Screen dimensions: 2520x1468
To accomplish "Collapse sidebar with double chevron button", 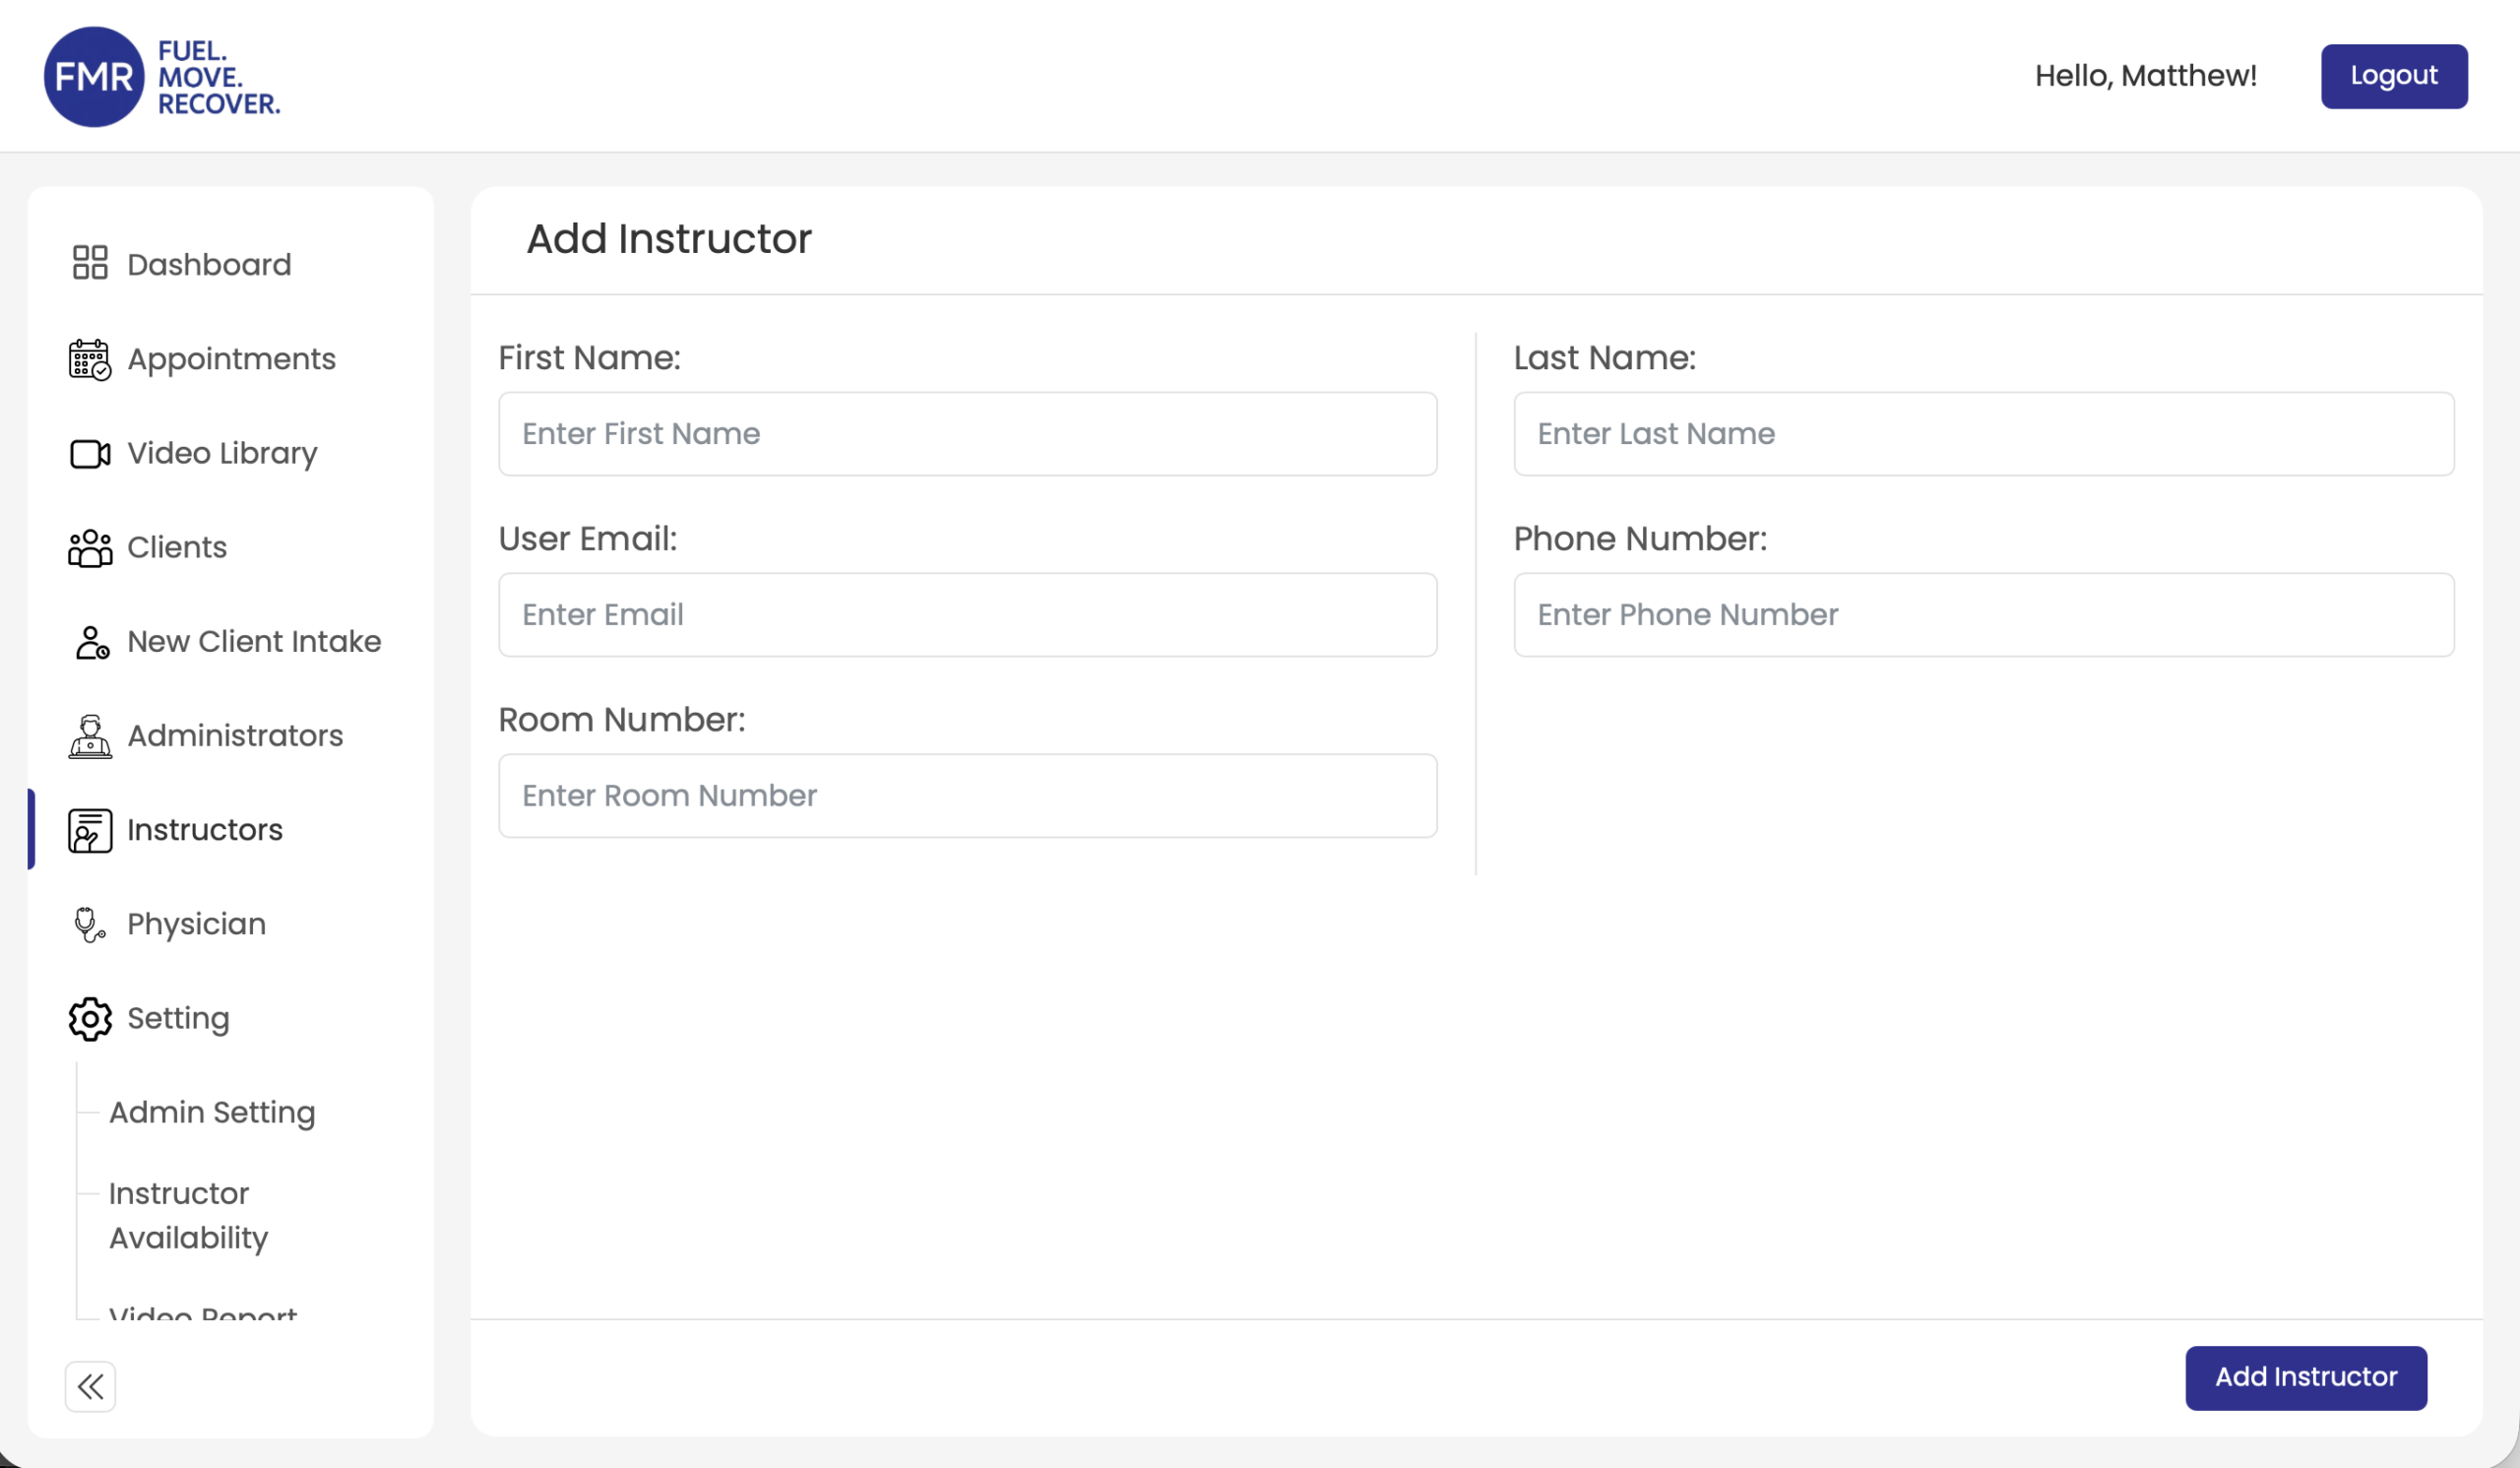I will click(90, 1386).
